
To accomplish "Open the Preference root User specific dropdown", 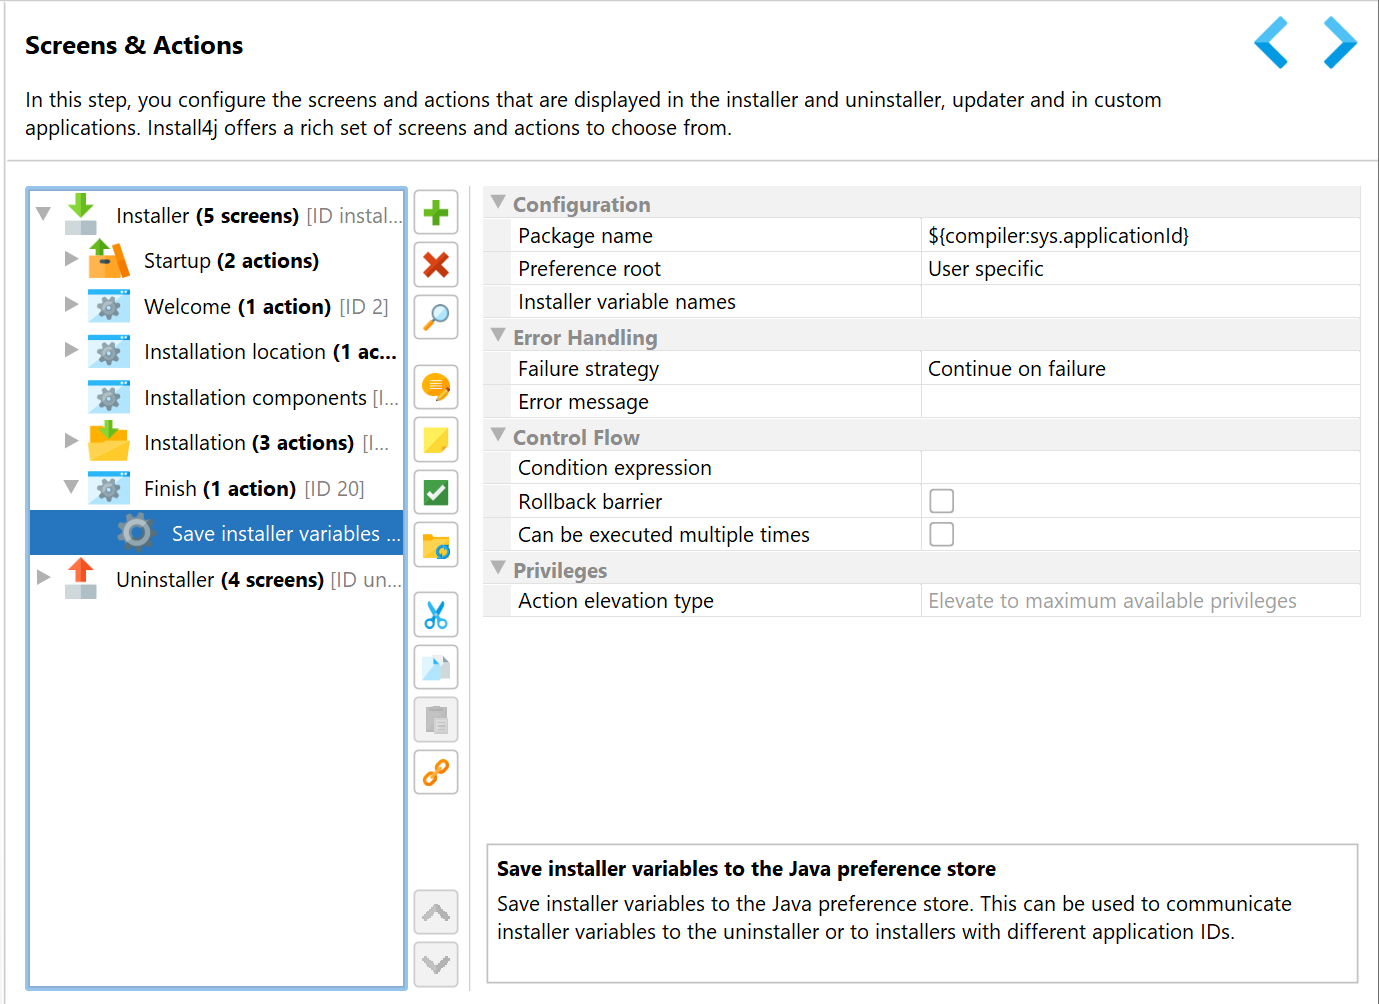I will tap(1140, 269).
